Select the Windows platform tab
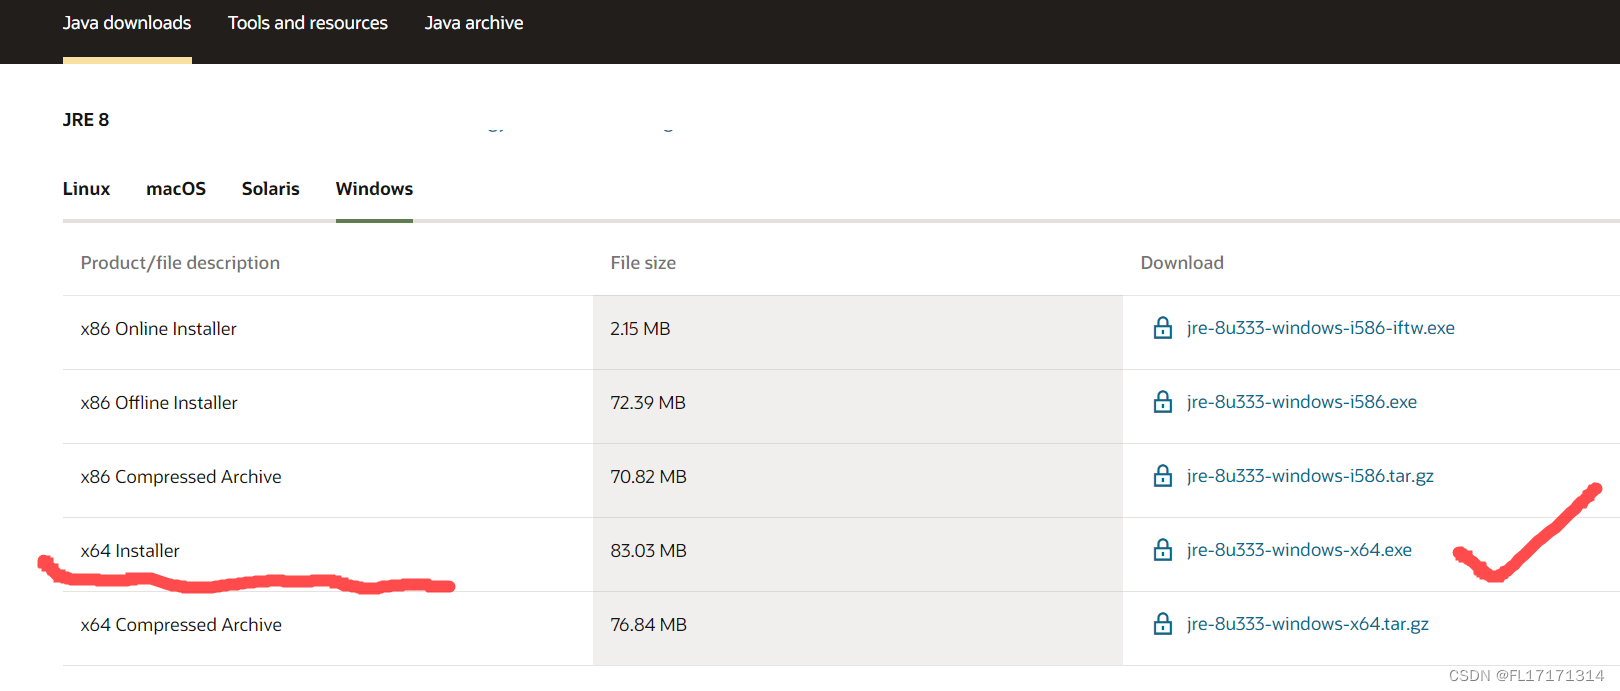The width and height of the screenshot is (1620, 691). [374, 189]
